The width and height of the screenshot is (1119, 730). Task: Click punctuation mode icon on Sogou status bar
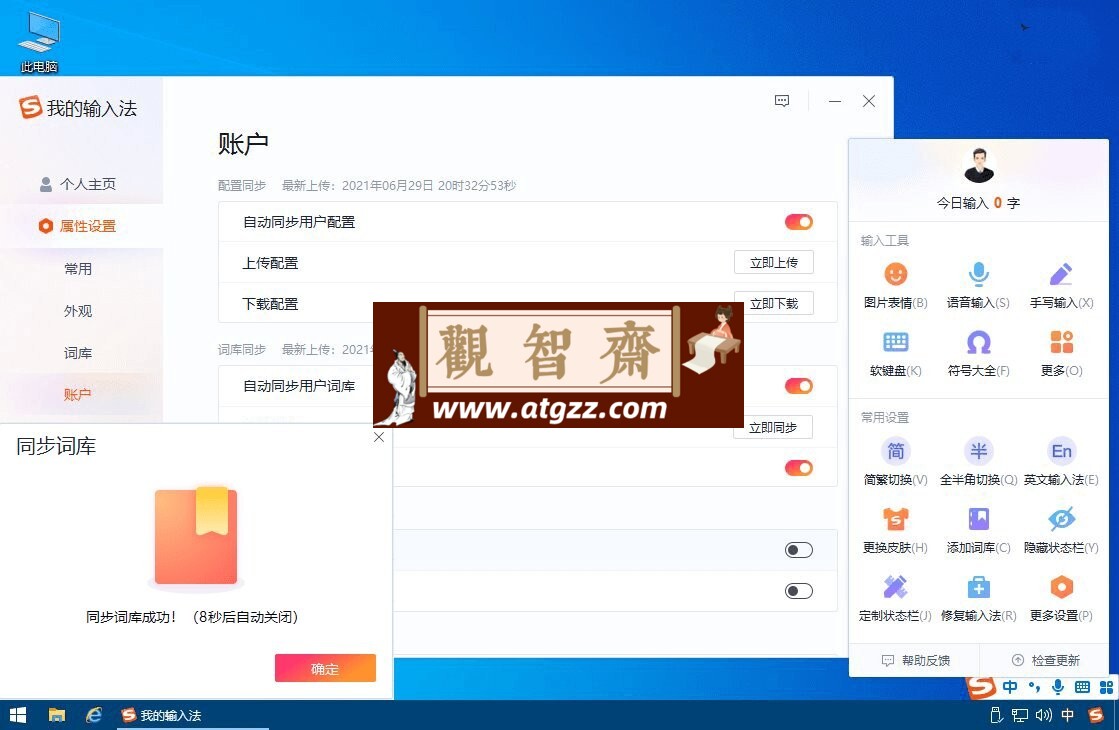pyautogui.click(x=1034, y=686)
